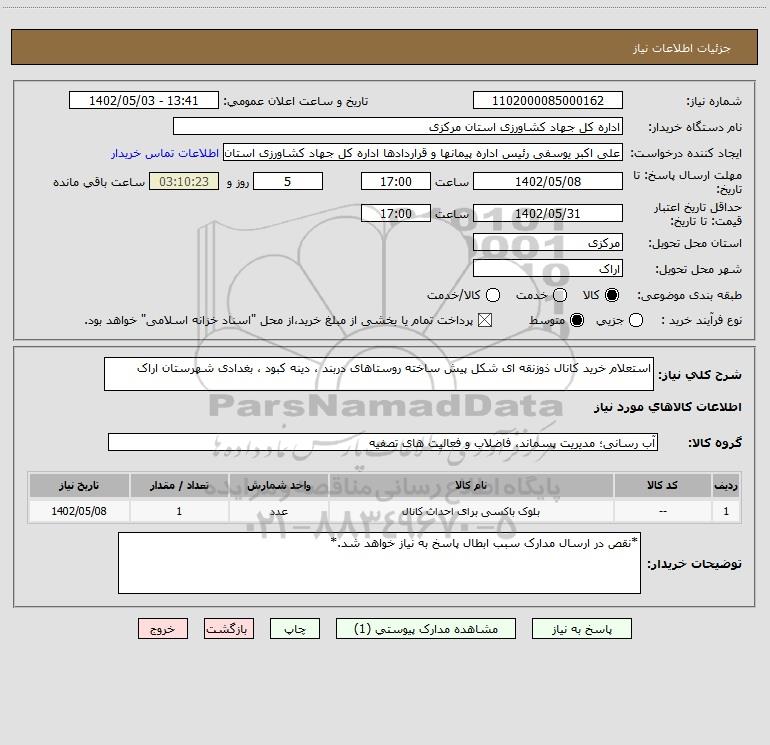Select the خدمت radio button

pyautogui.click(x=560, y=295)
